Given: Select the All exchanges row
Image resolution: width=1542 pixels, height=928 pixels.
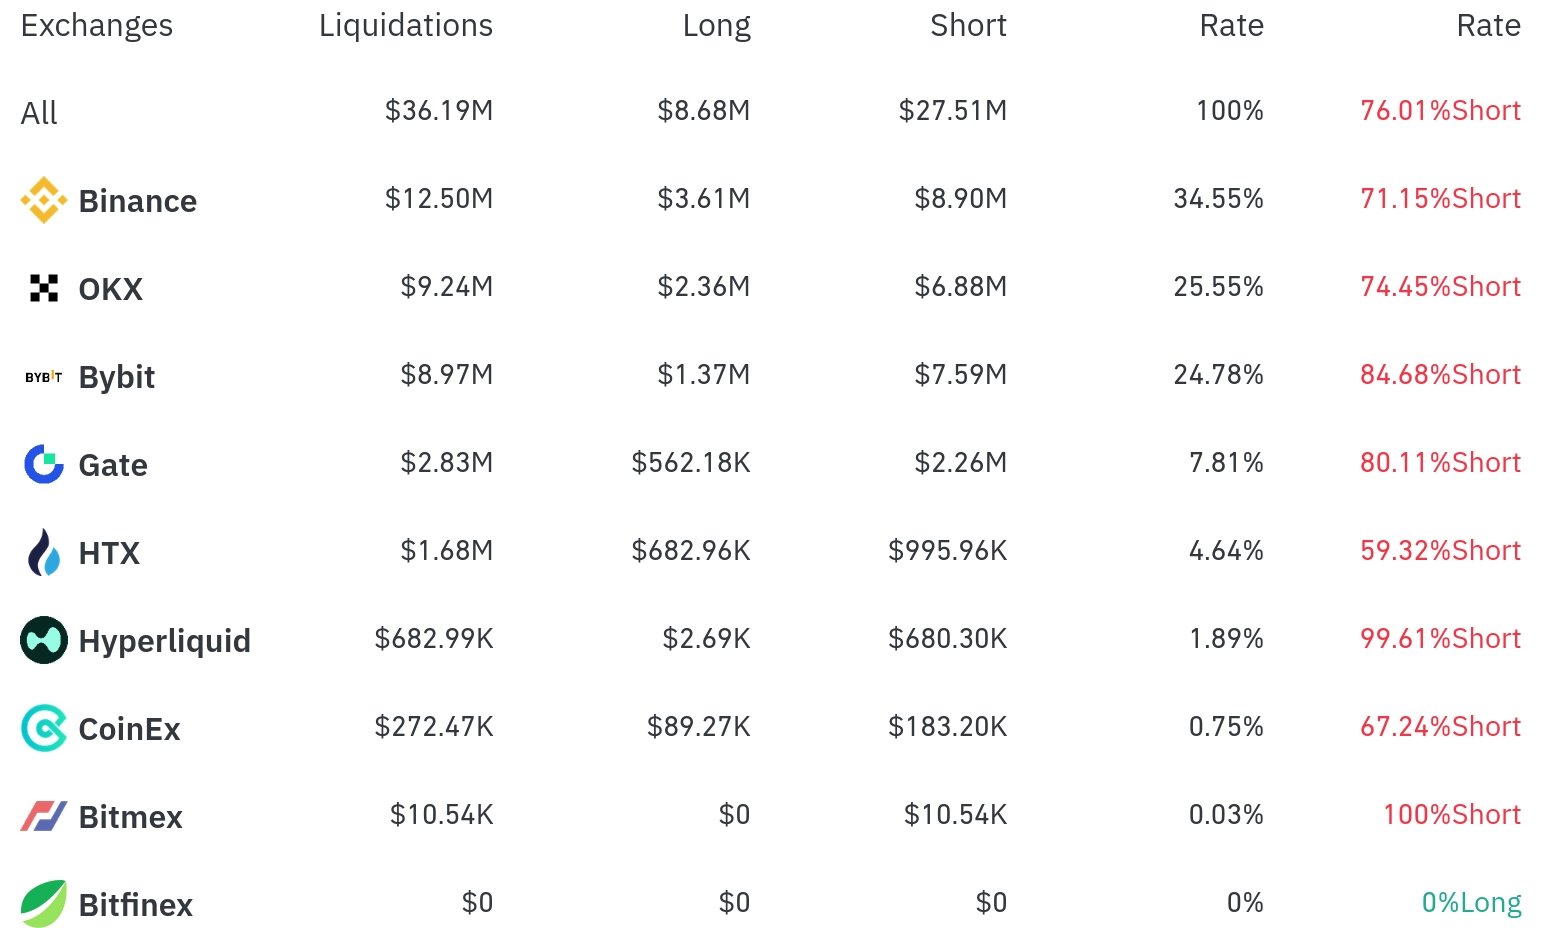Looking at the screenshot, I should pyautogui.click(x=771, y=111).
